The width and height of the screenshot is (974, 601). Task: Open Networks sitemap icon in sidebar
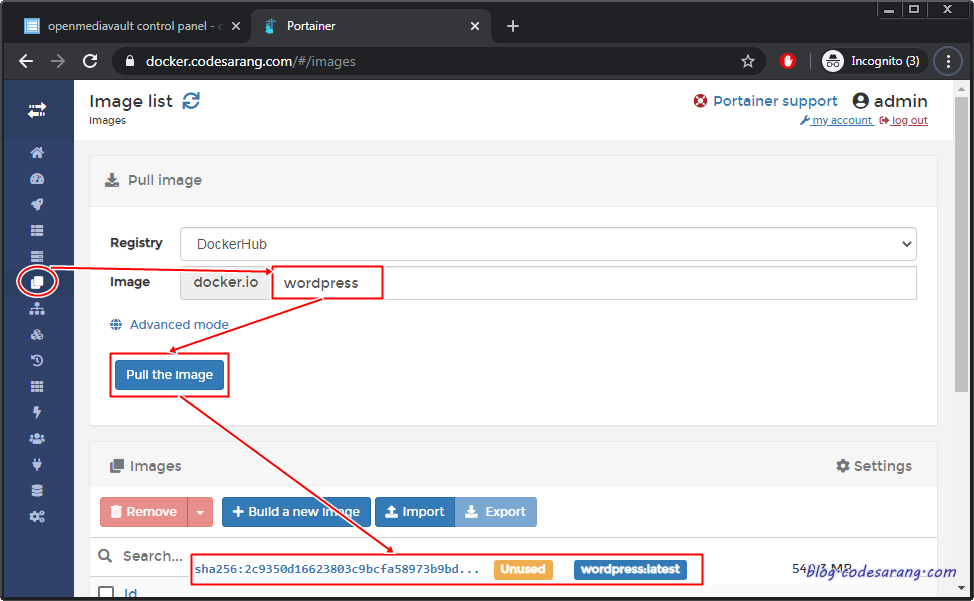[37, 309]
